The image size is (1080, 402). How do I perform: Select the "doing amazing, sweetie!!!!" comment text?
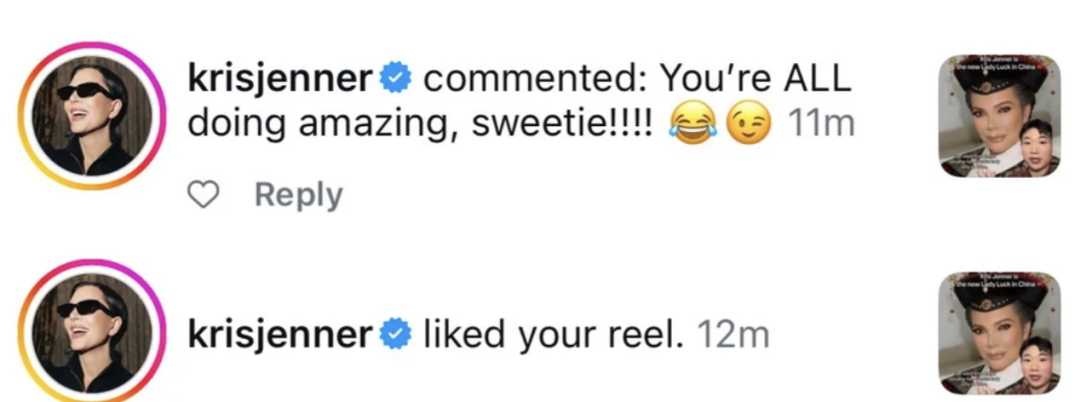[420, 124]
